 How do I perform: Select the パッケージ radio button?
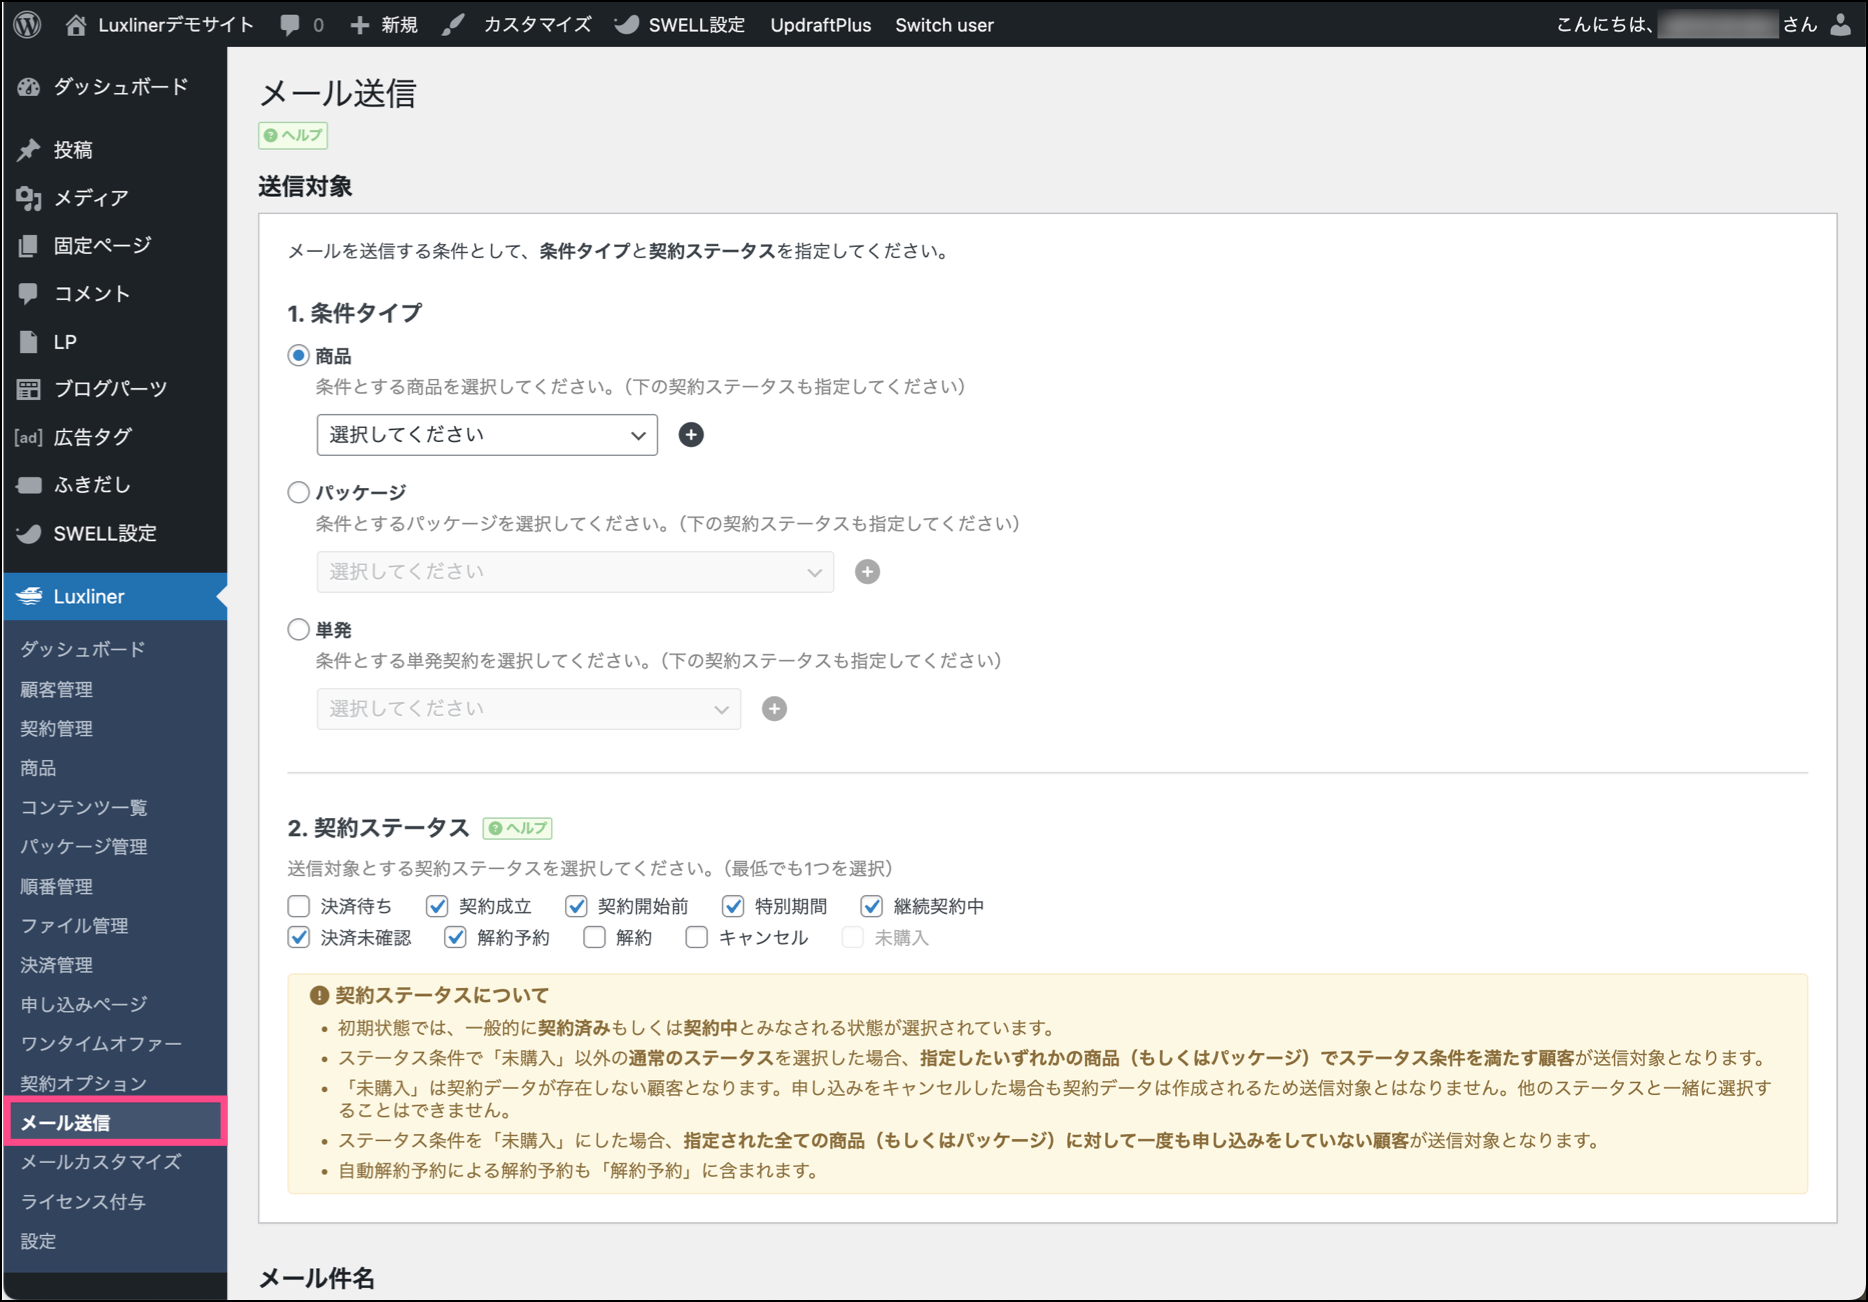coord(298,492)
